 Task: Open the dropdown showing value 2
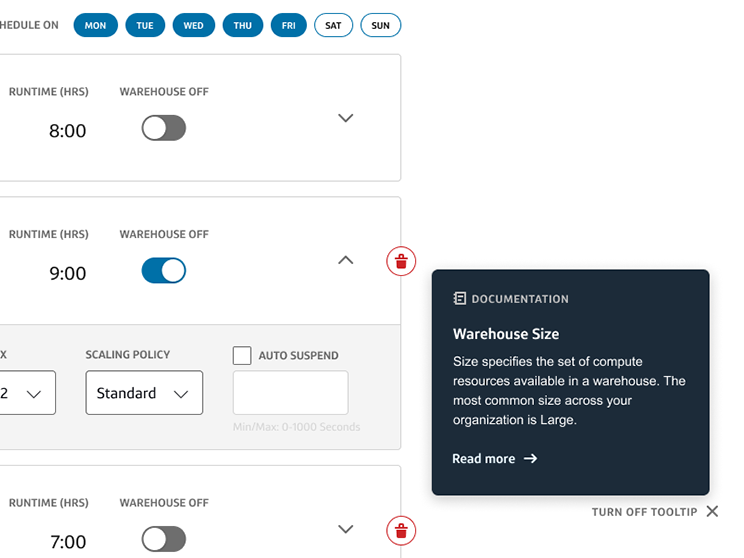click(x=26, y=393)
